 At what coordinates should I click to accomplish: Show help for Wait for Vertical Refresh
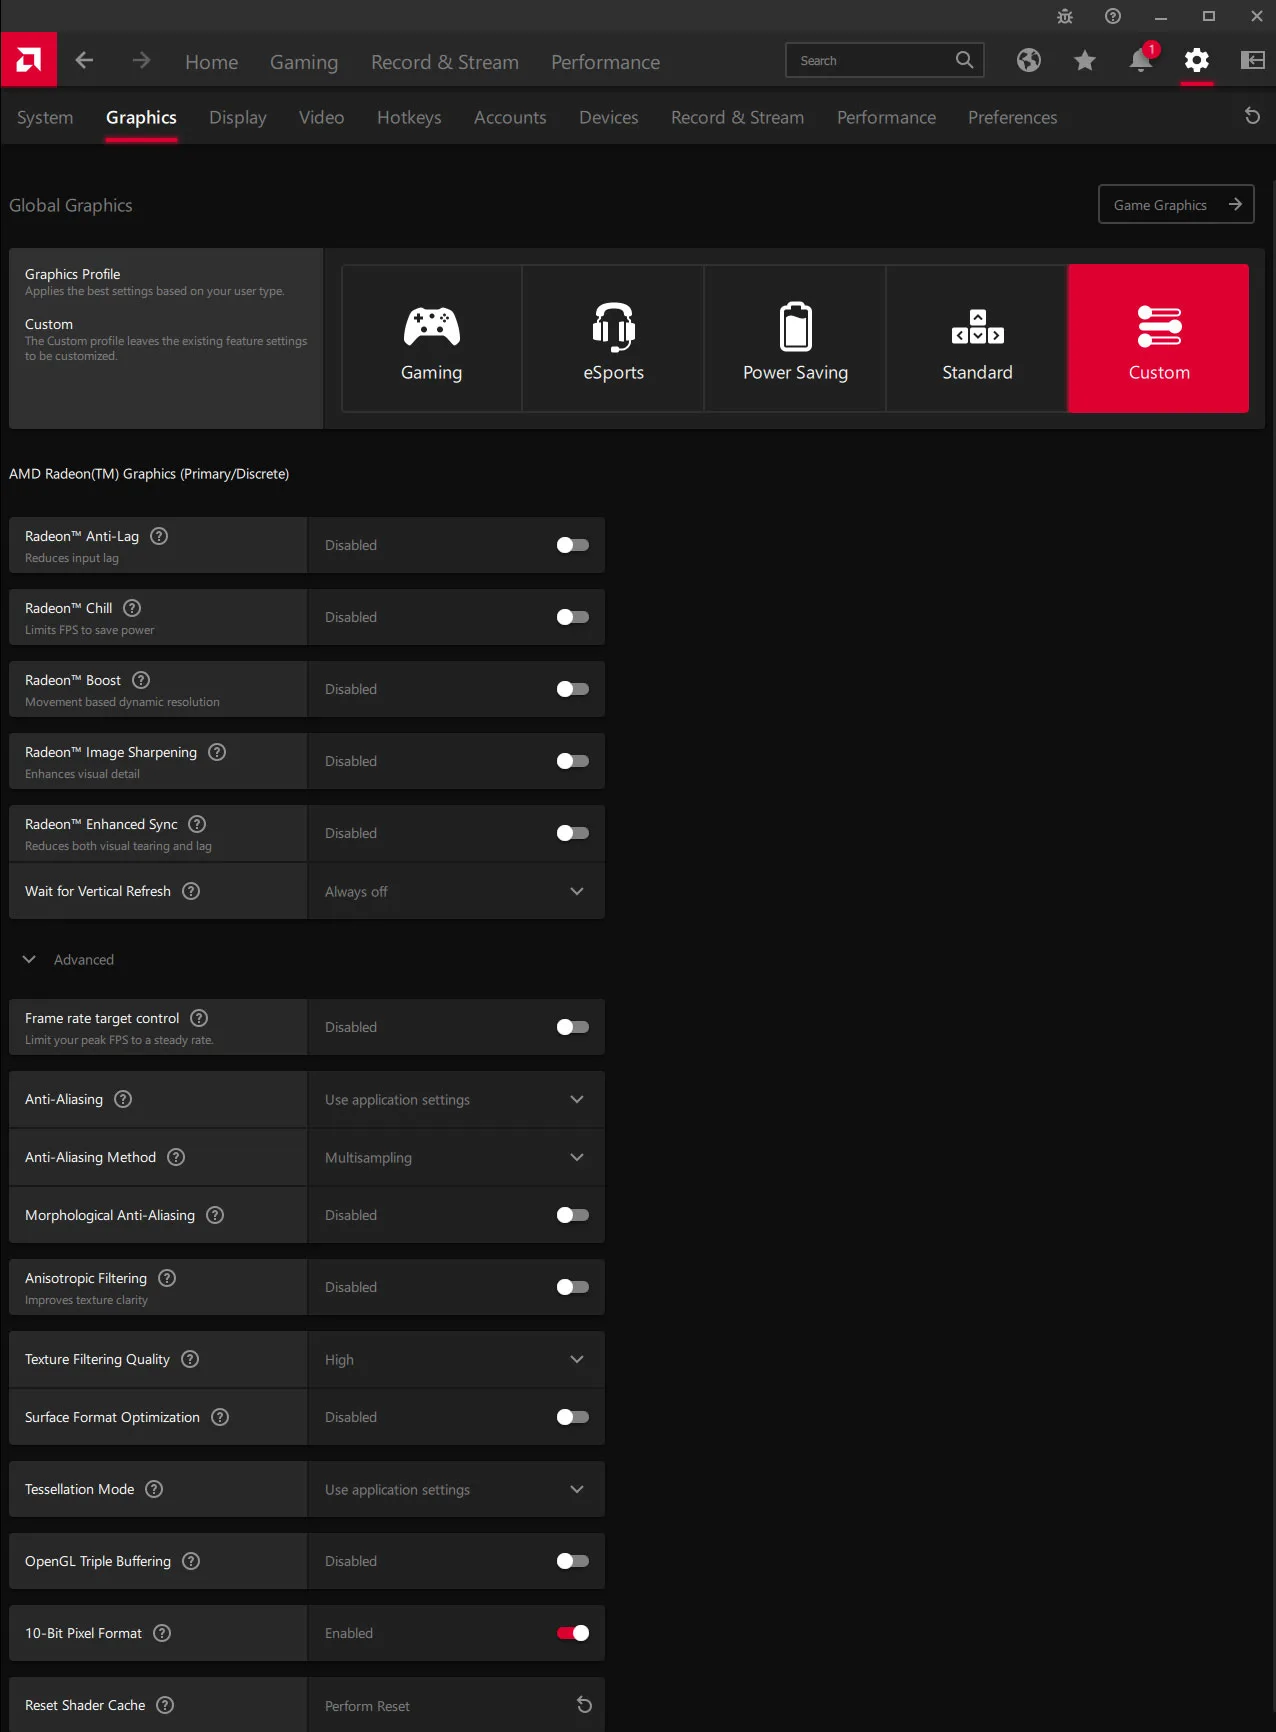click(x=191, y=891)
